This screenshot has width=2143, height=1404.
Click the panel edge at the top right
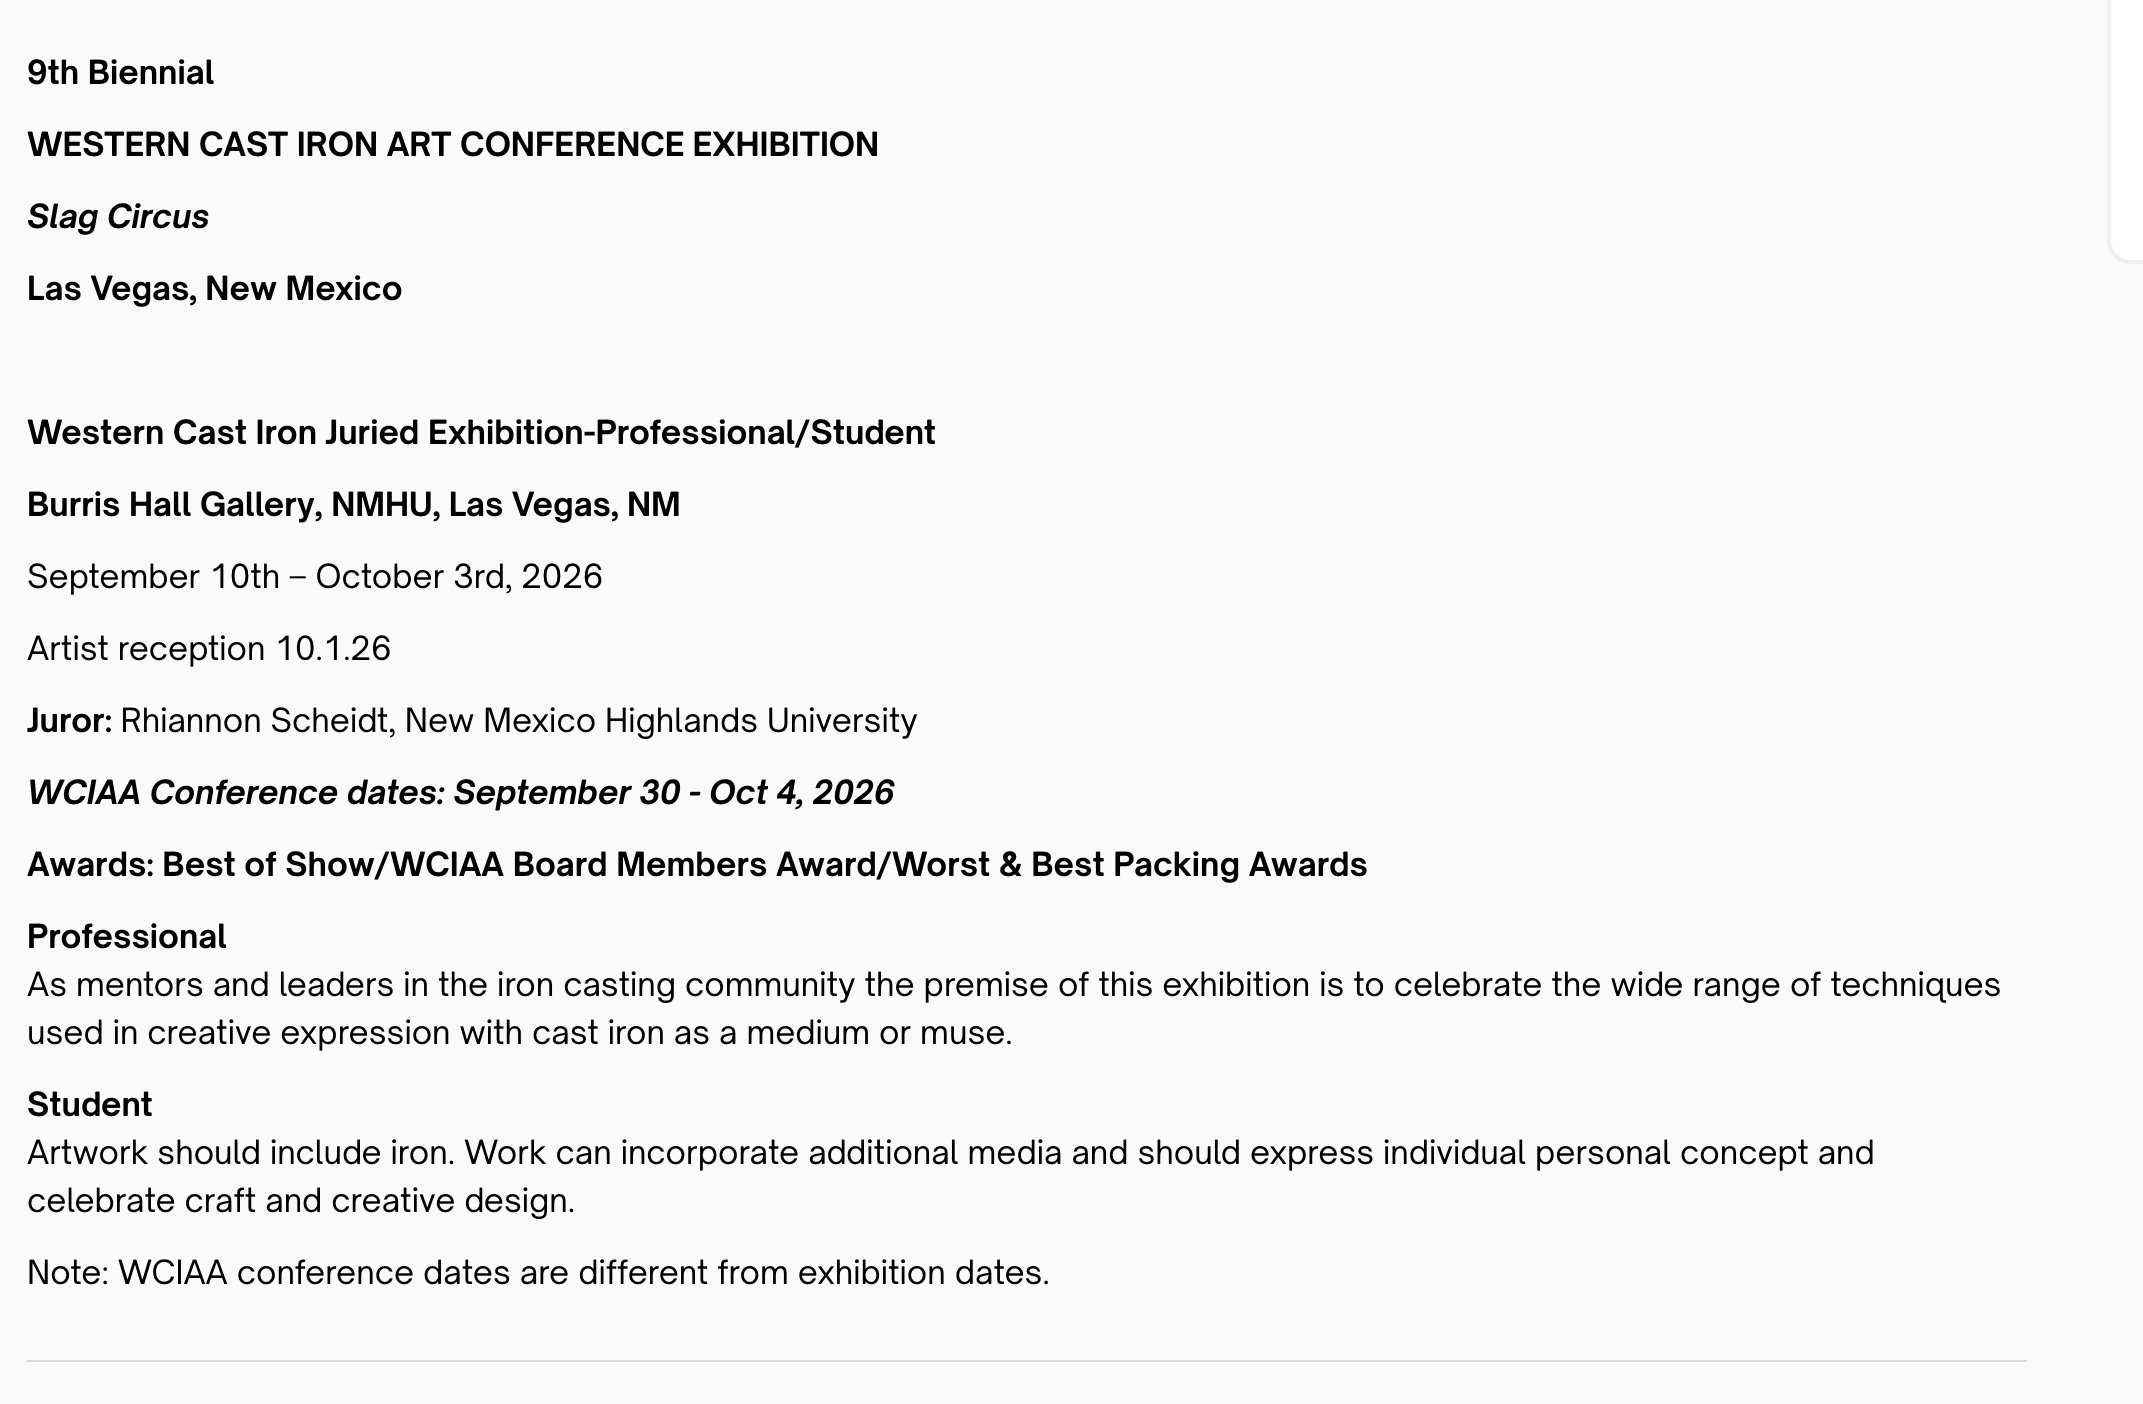tap(2125, 130)
